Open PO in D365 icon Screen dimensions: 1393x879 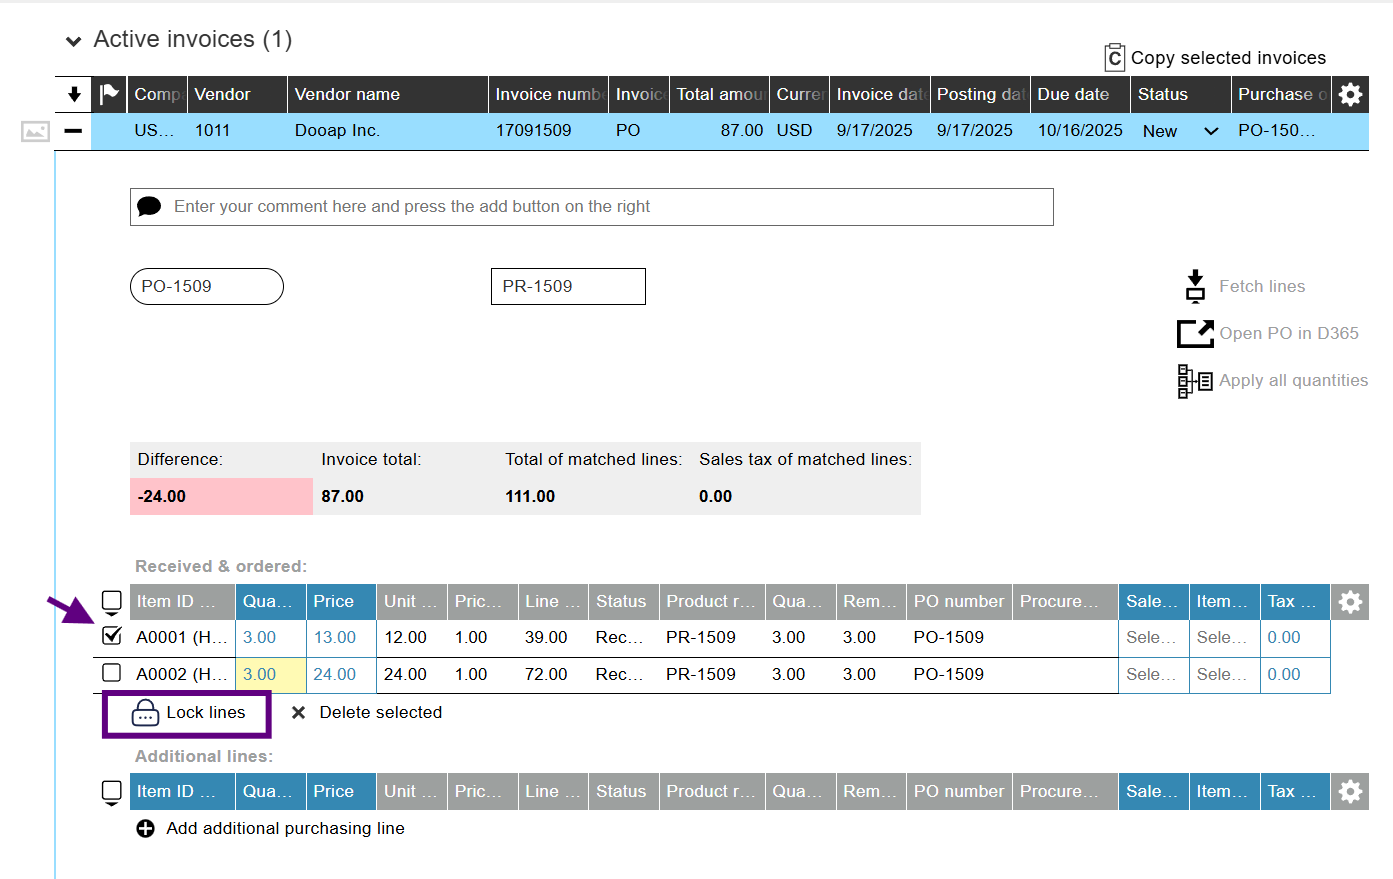pyautogui.click(x=1195, y=333)
